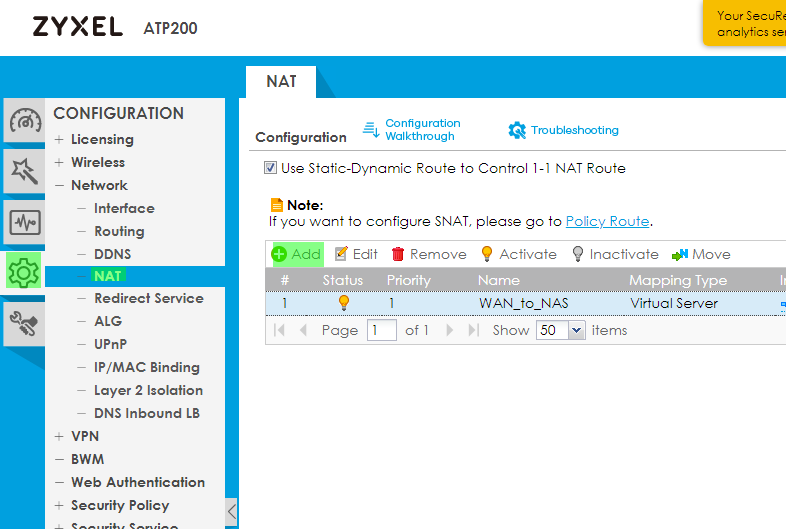Click the status bulb of WAN_to_NAS rule
This screenshot has width=786, height=529.
[x=344, y=303]
